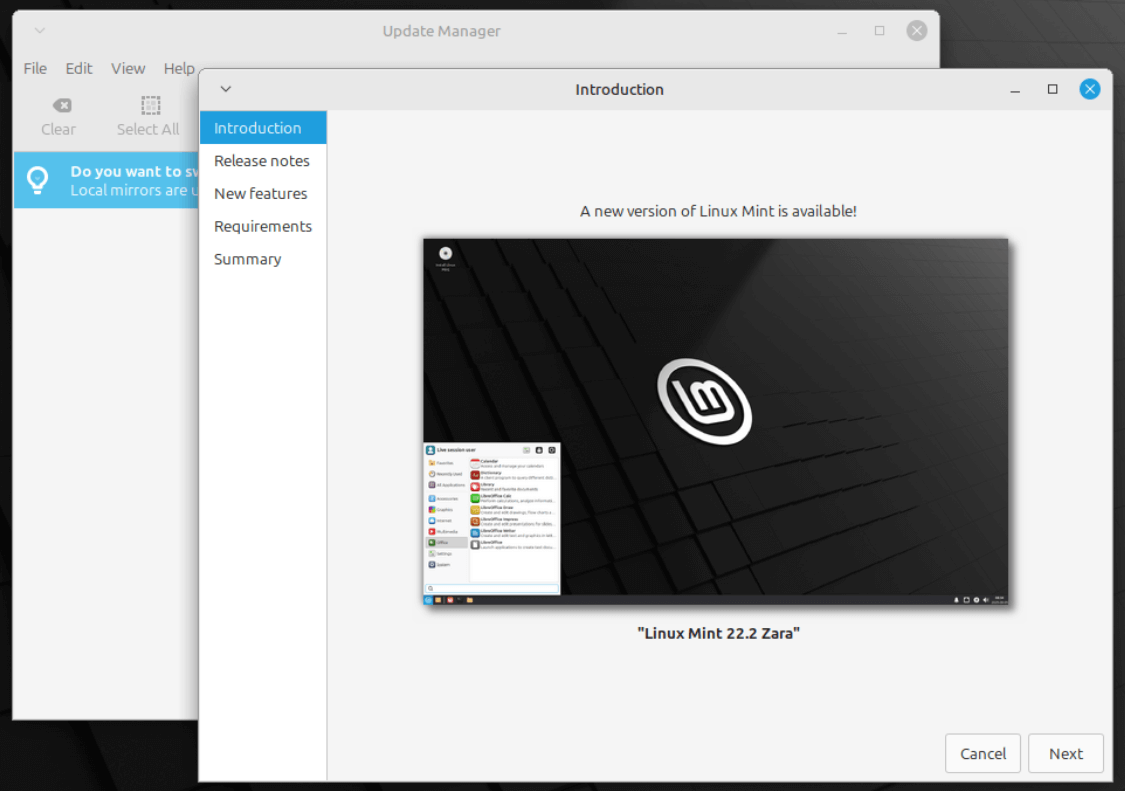The height and width of the screenshot is (791, 1125).
Task: Close the Introduction dialog window
Action: coord(1089,89)
